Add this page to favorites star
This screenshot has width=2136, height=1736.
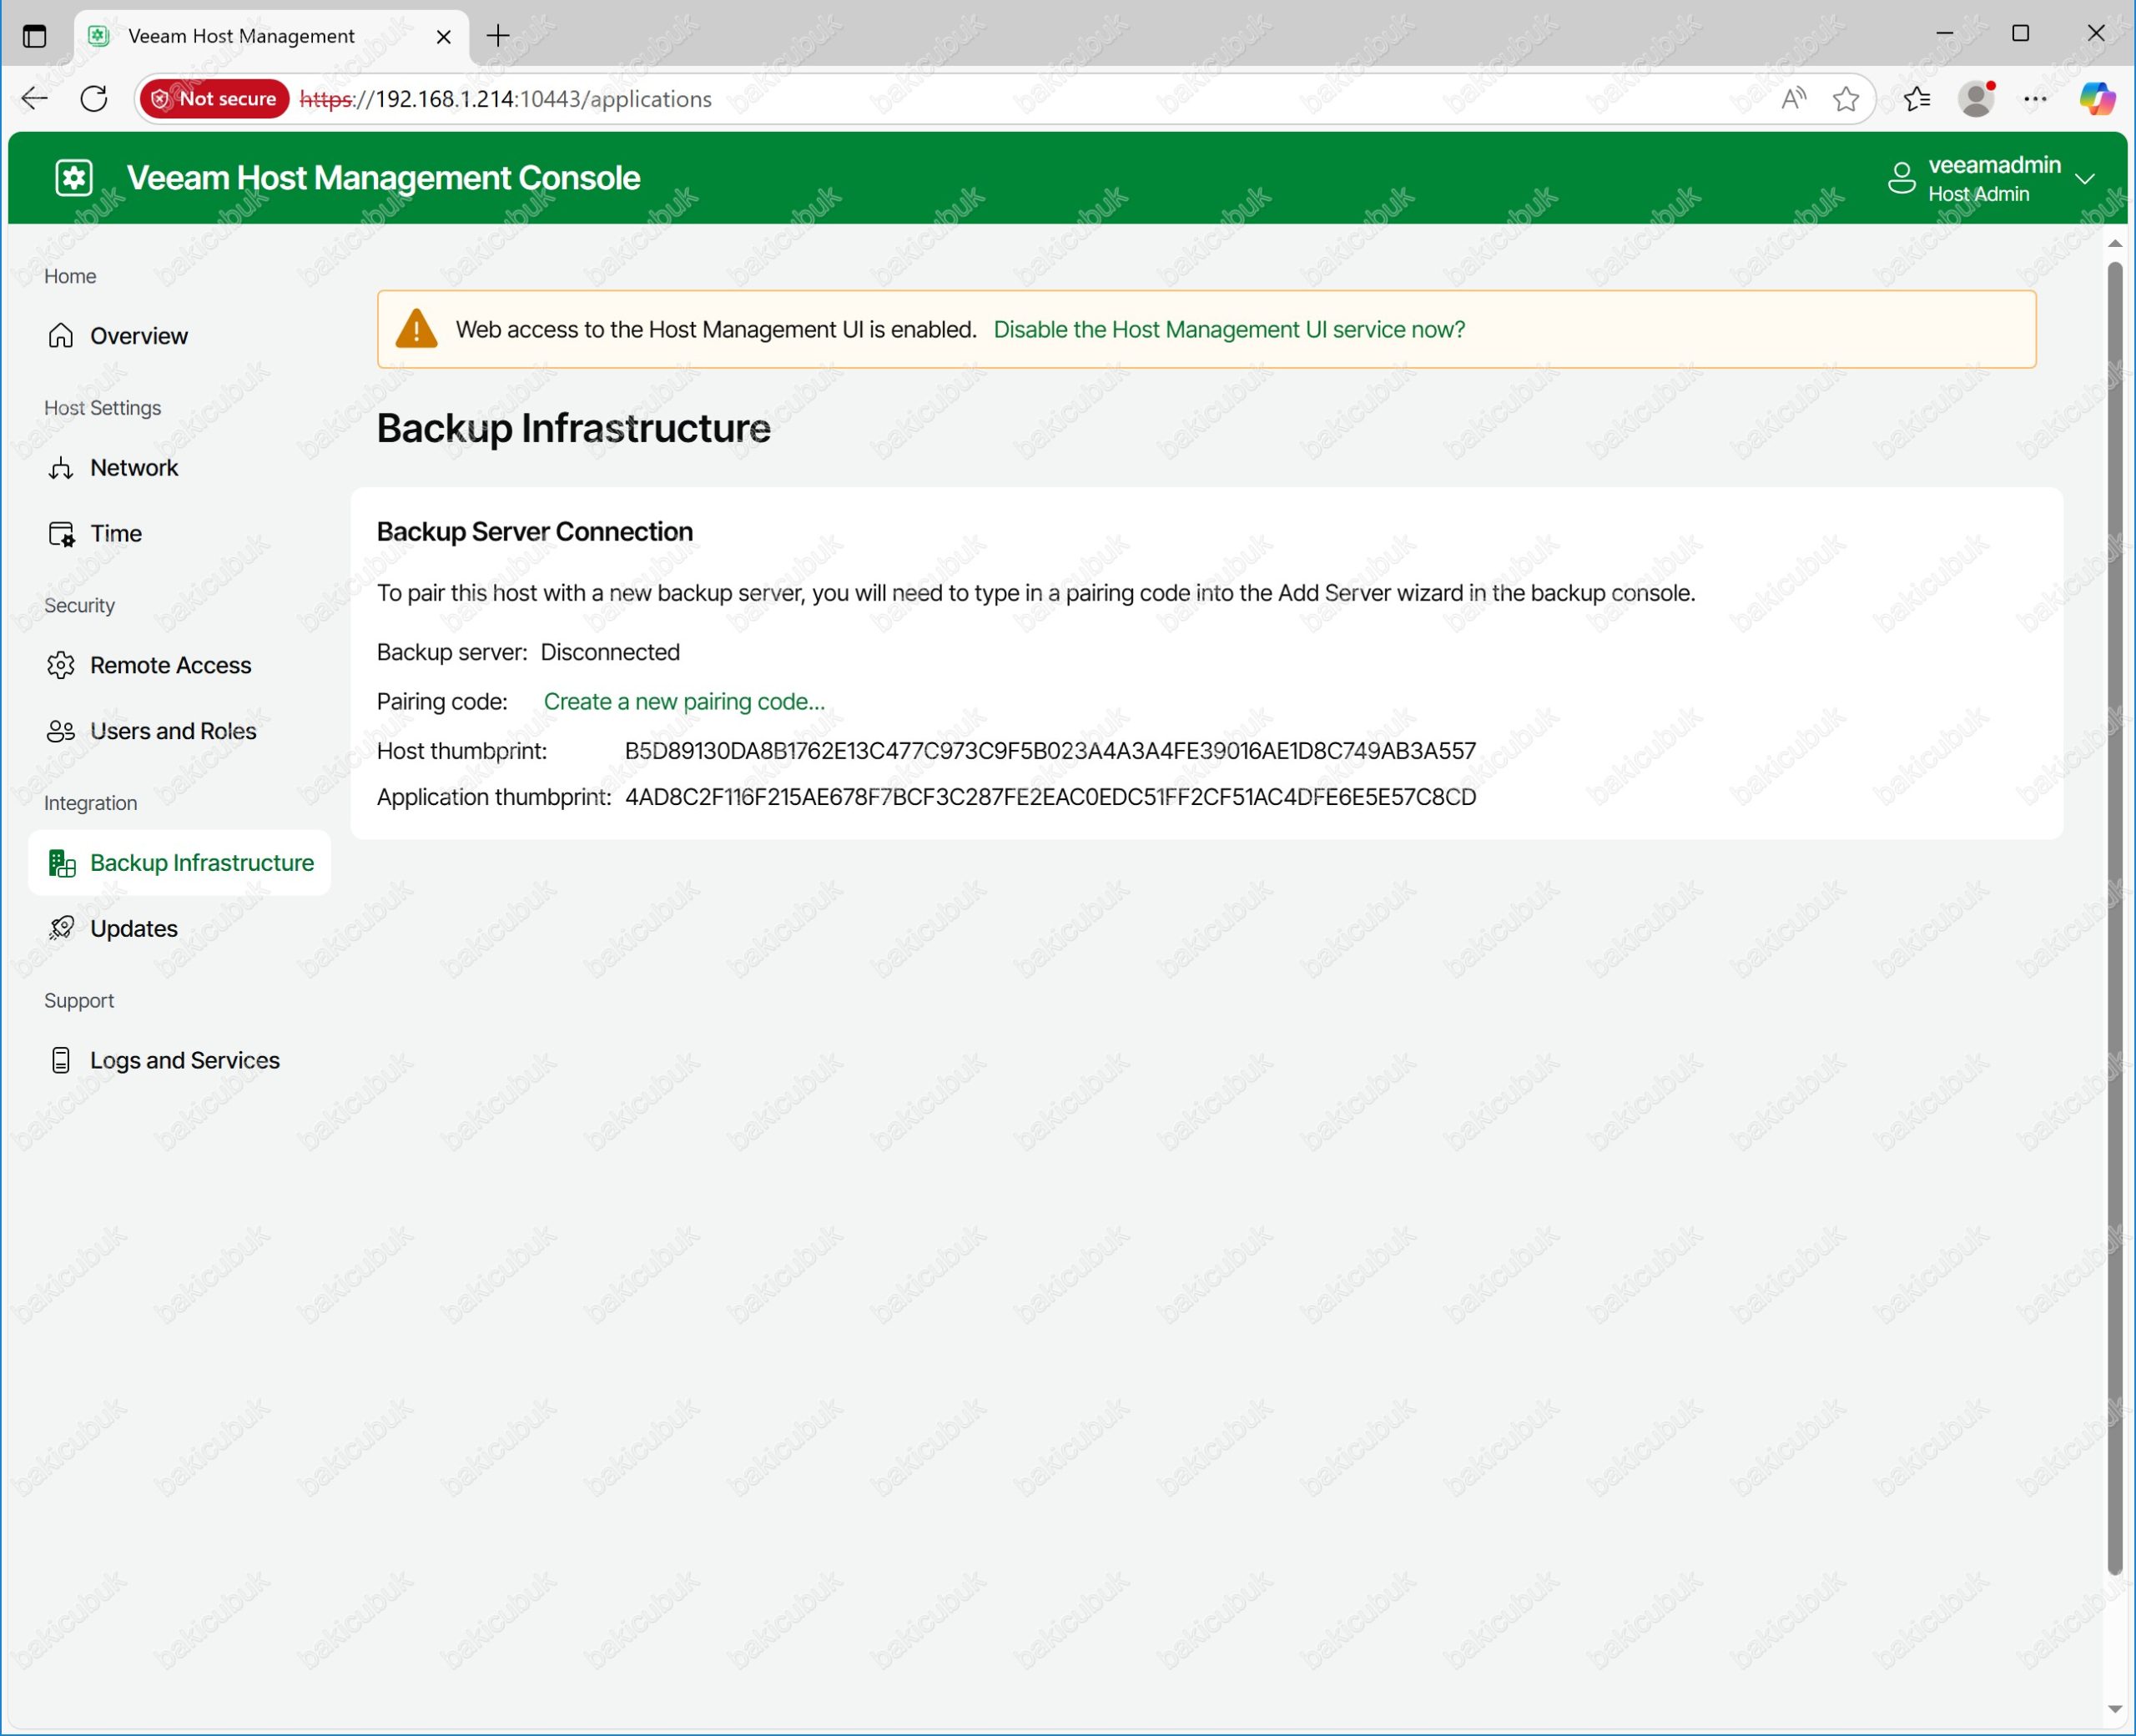1846,98
